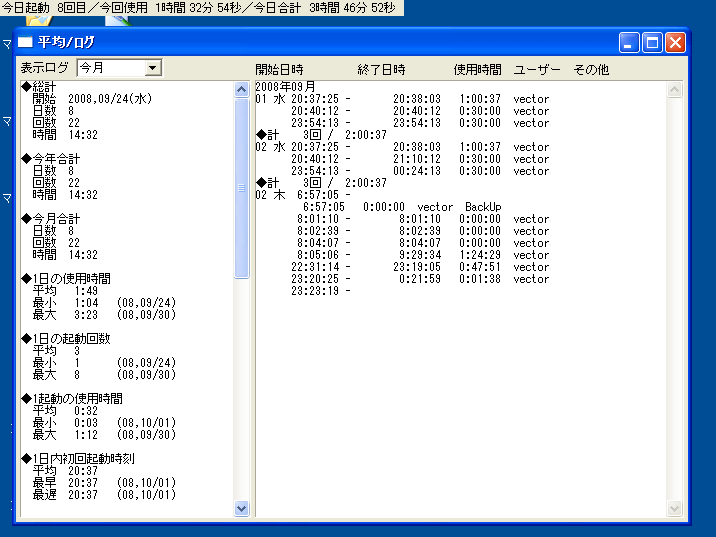Click the 終了日時 column header
716x537 pixels.
[x=381, y=69]
